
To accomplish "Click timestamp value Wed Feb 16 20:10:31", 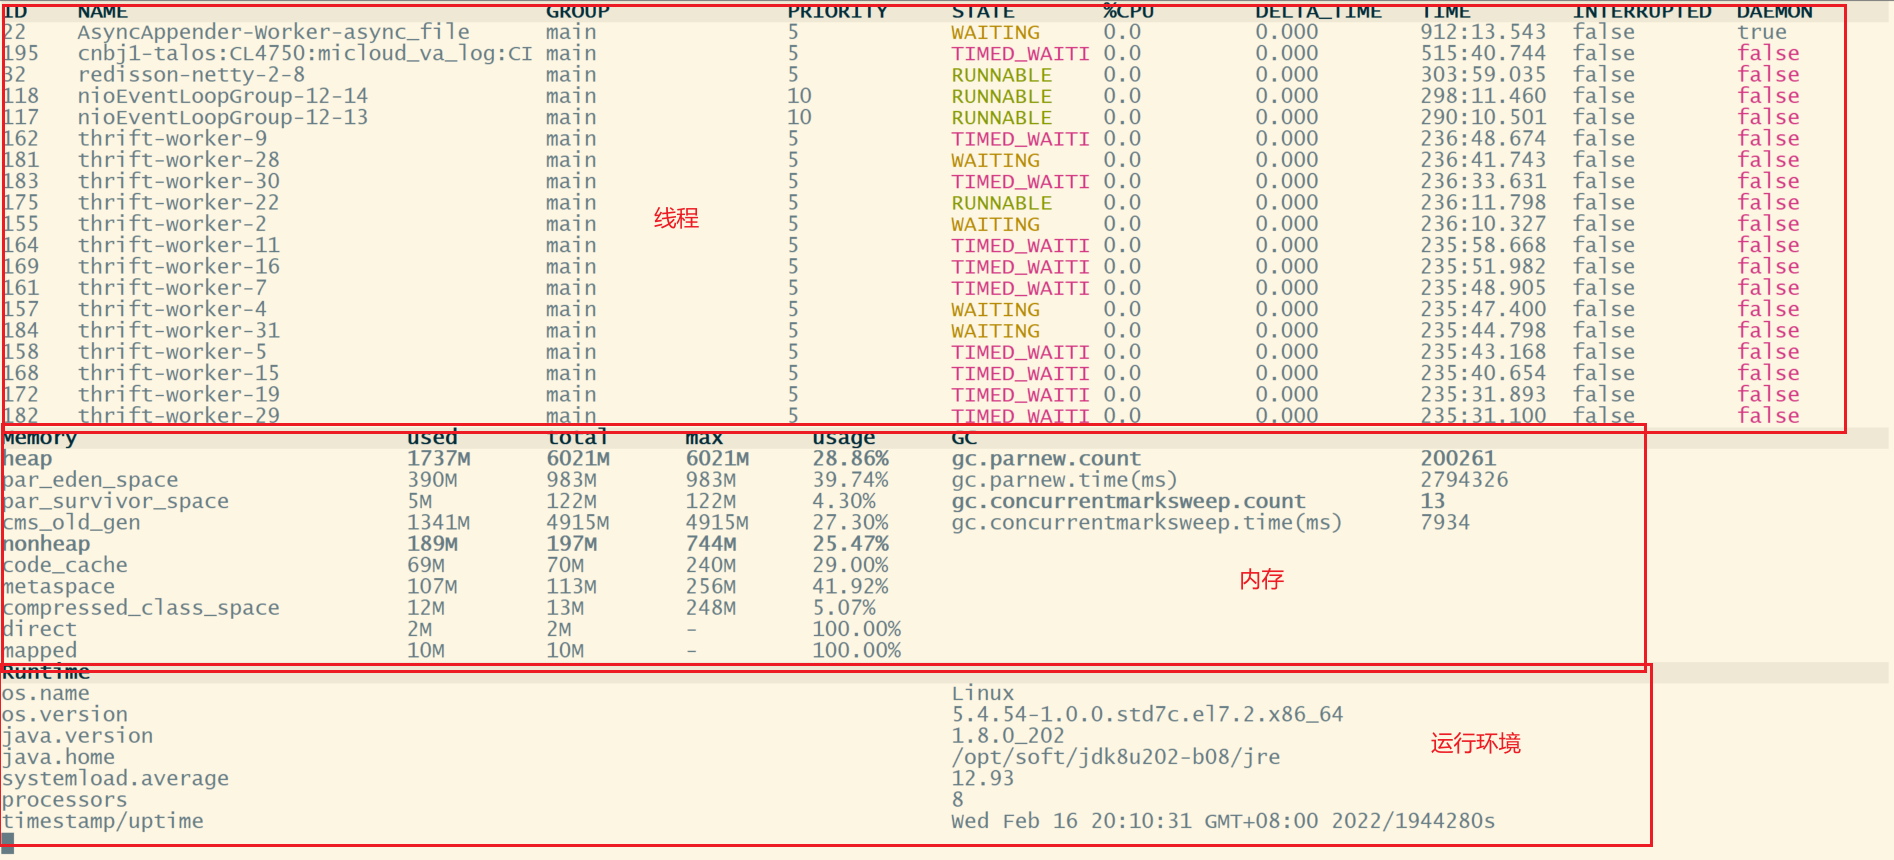I will 1071,821.
